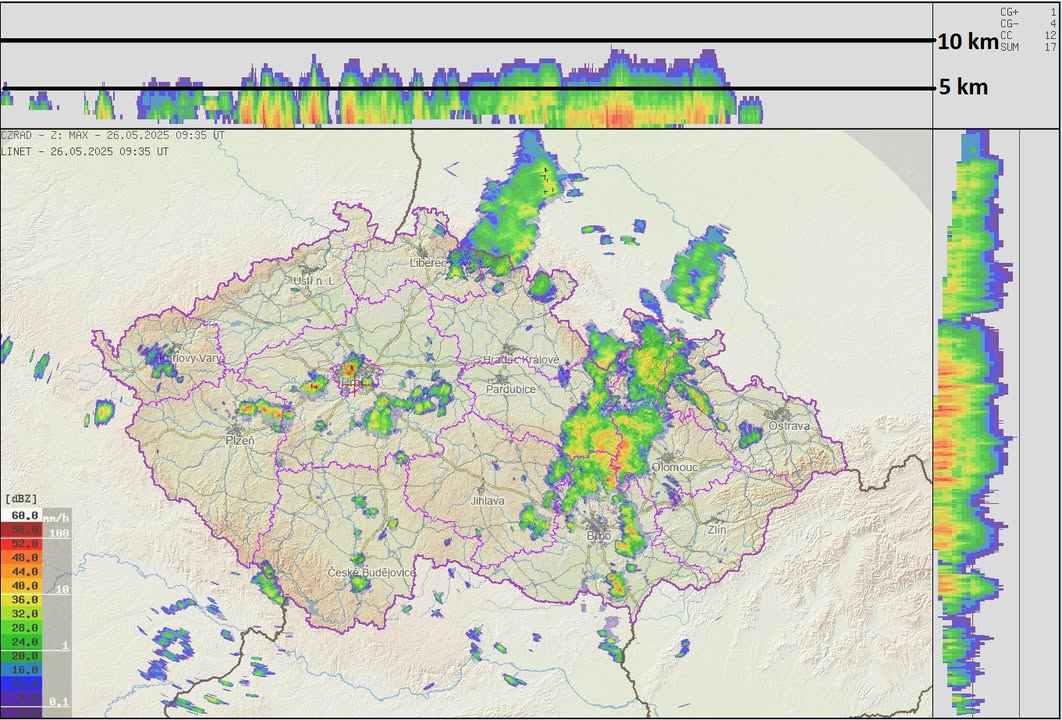This screenshot has height=720, width=1062.
Task: Click the LINET 09:35 UT timestamp line
Action: [x=85, y=152]
